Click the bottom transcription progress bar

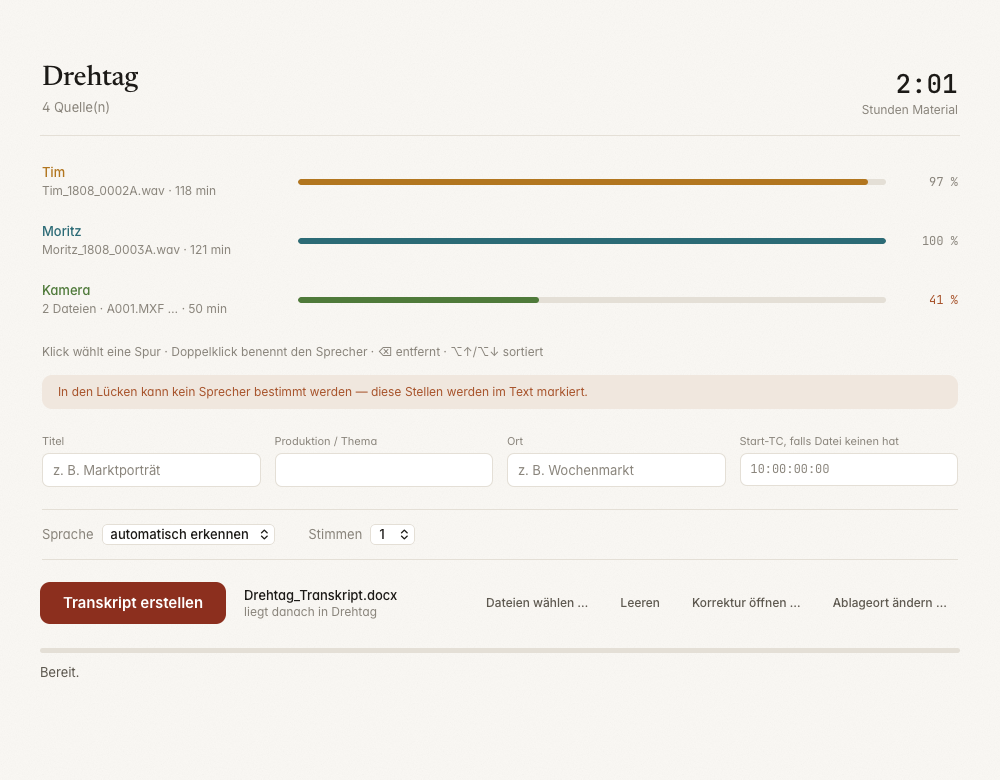[500, 651]
